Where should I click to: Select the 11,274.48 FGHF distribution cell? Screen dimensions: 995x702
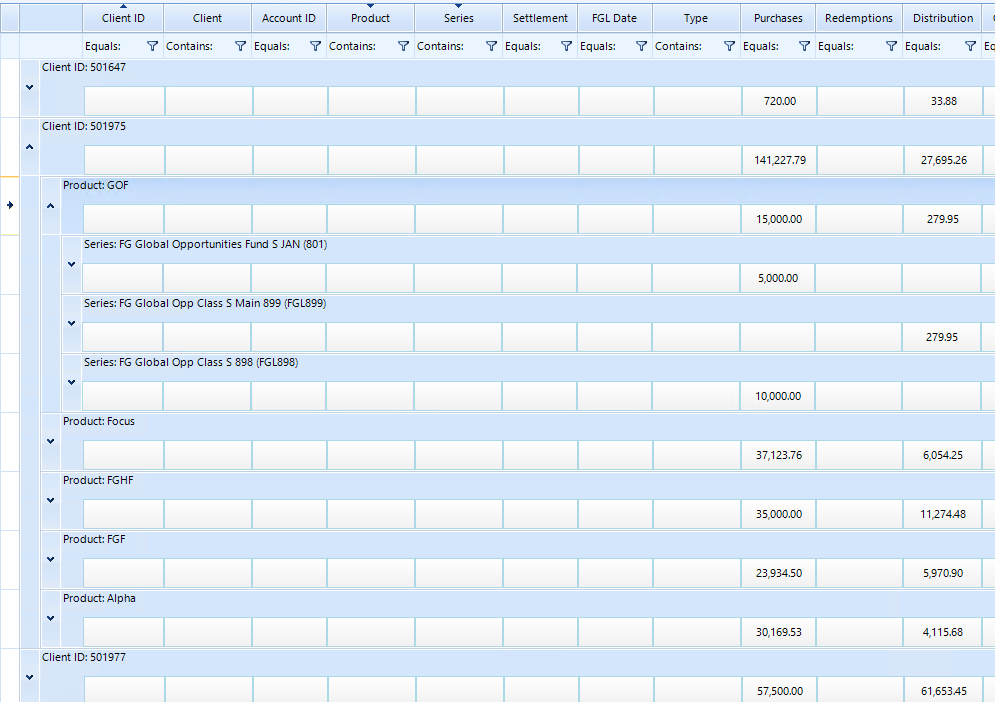point(942,514)
